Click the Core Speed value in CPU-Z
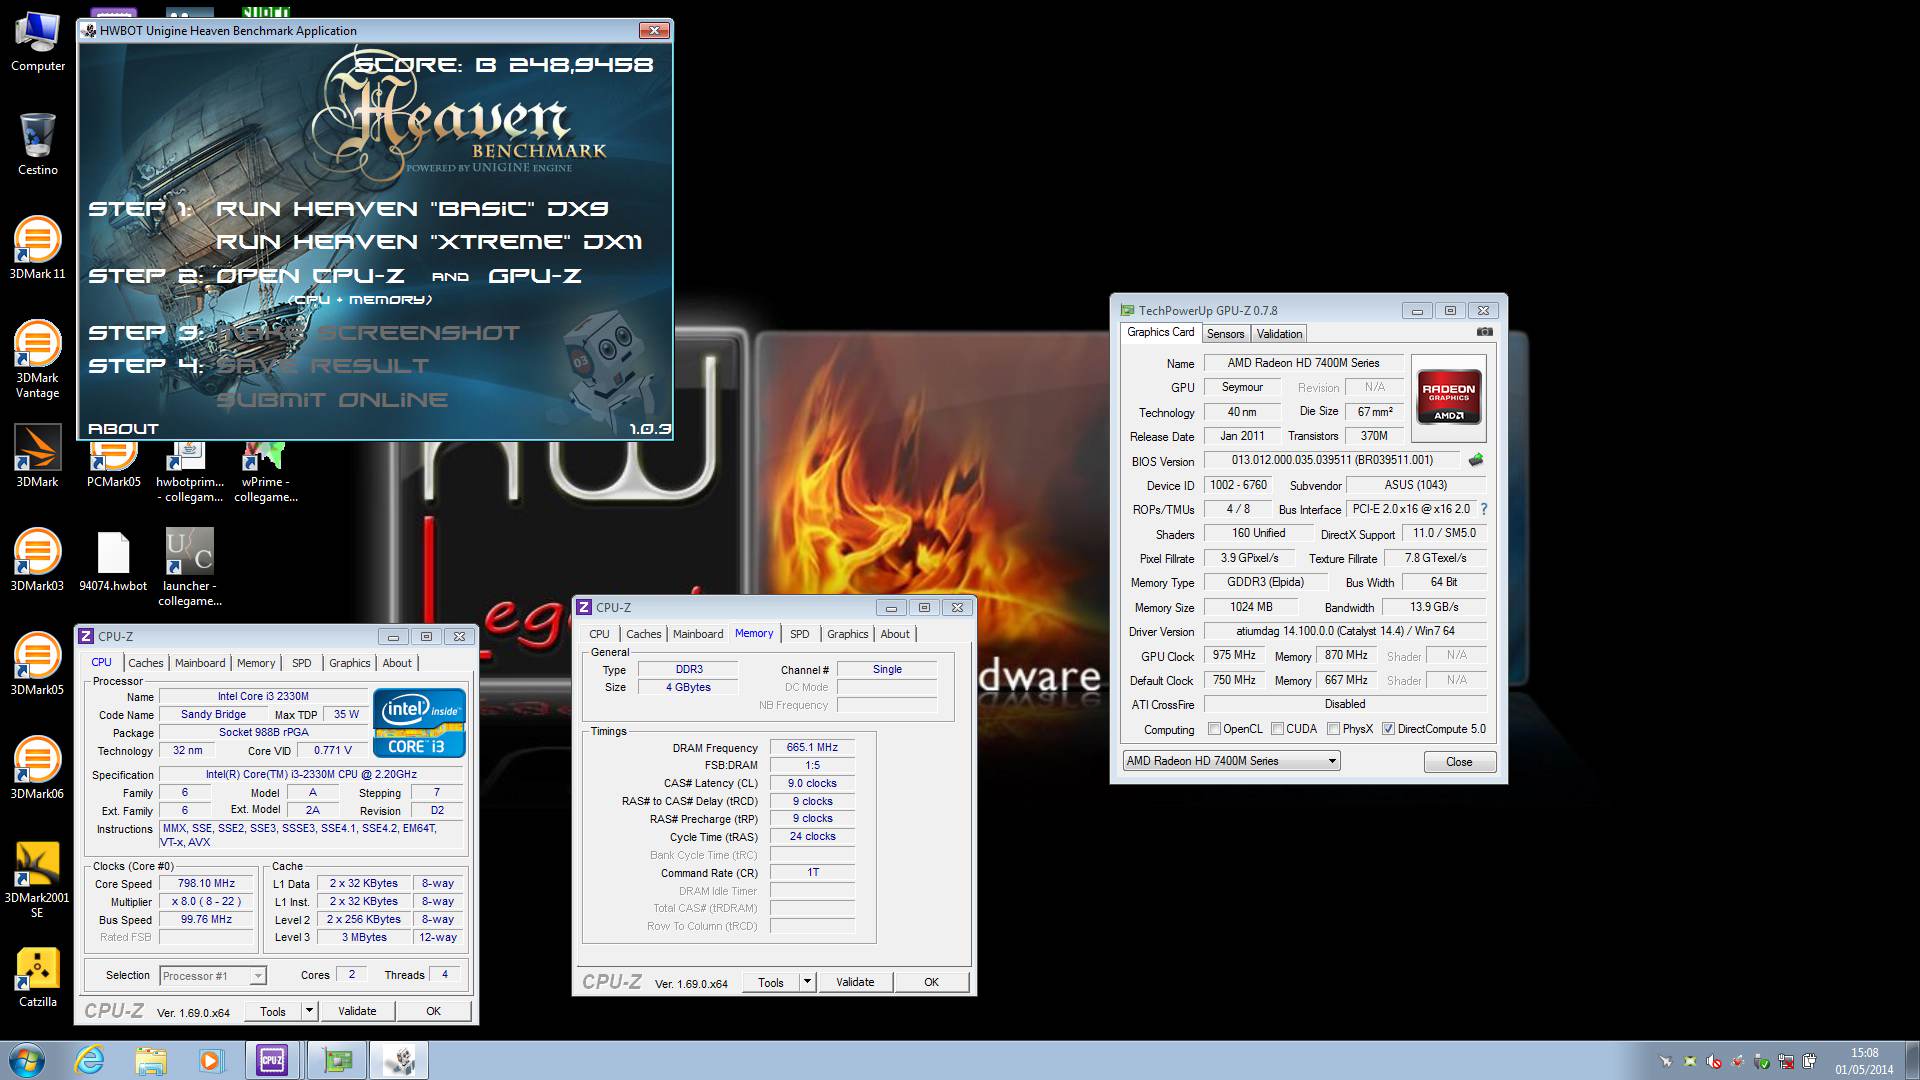Viewport: 1920px width, 1080px height. (207, 884)
